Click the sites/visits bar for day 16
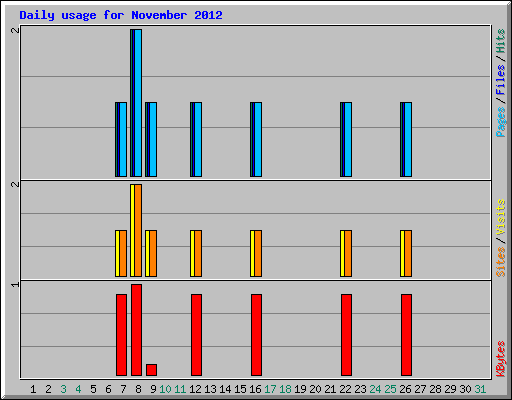Image resolution: width=512 pixels, height=400 pixels. pyautogui.click(x=256, y=253)
